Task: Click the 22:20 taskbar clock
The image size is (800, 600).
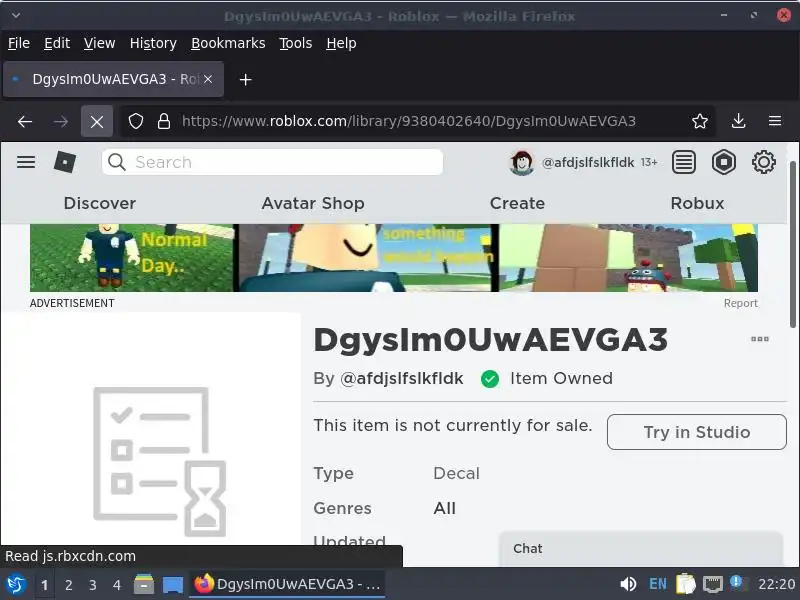Action: pyautogui.click(x=777, y=584)
